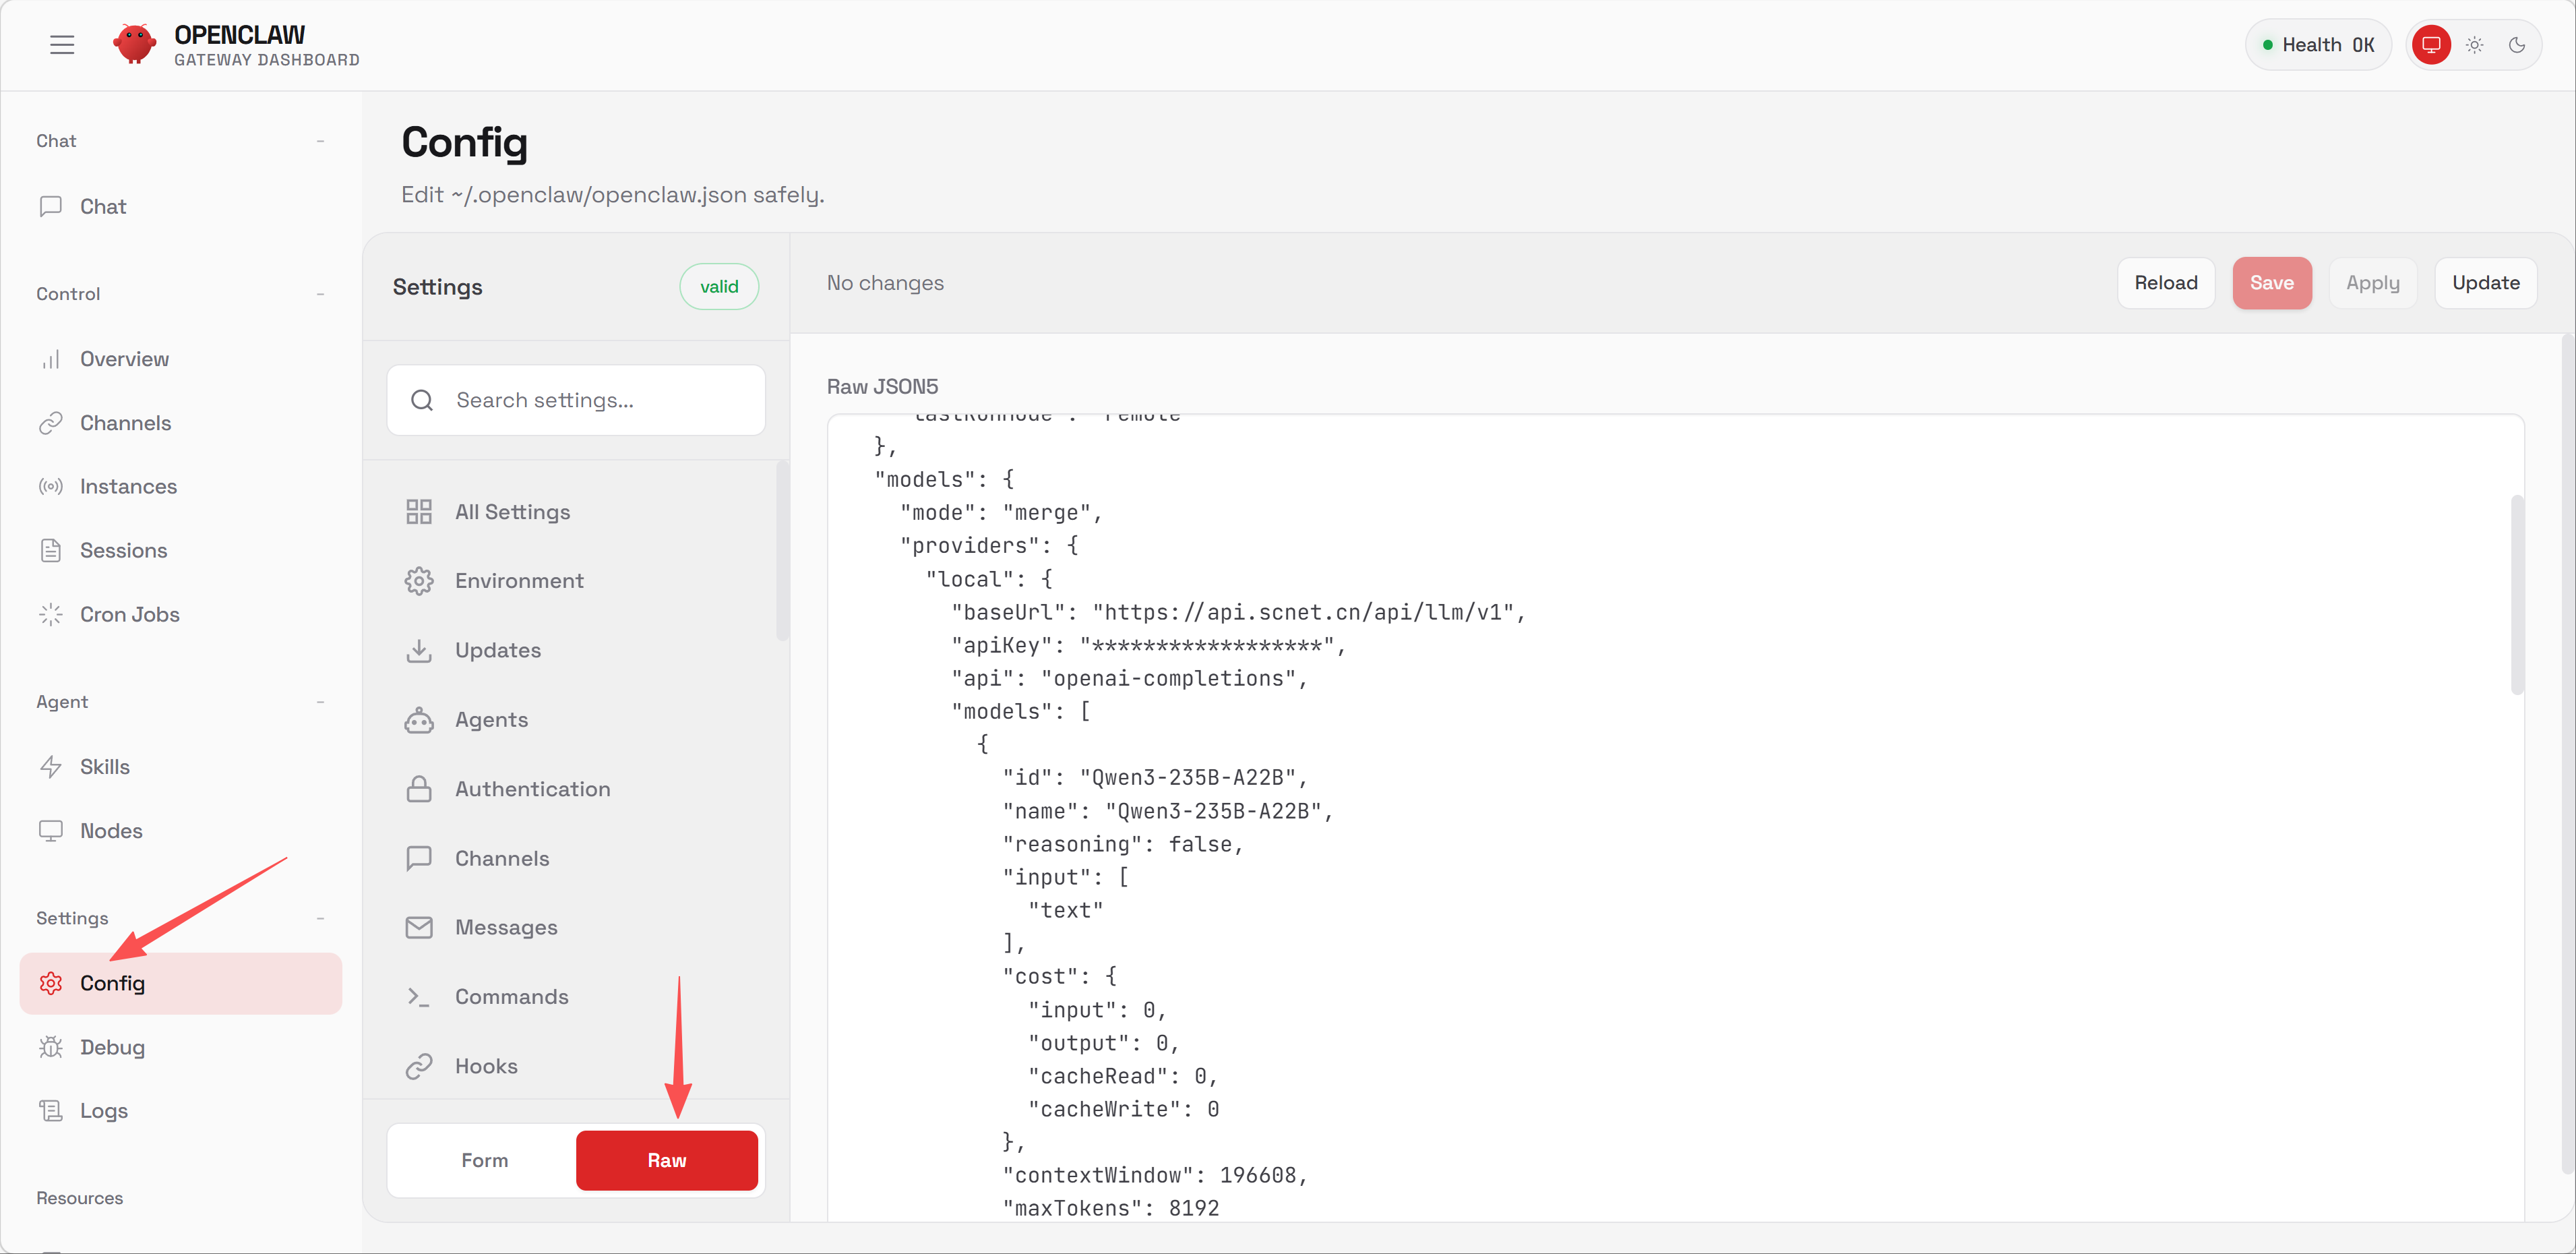Click the hamburger menu icon
This screenshot has height=1254, width=2576.
pos(62,45)
